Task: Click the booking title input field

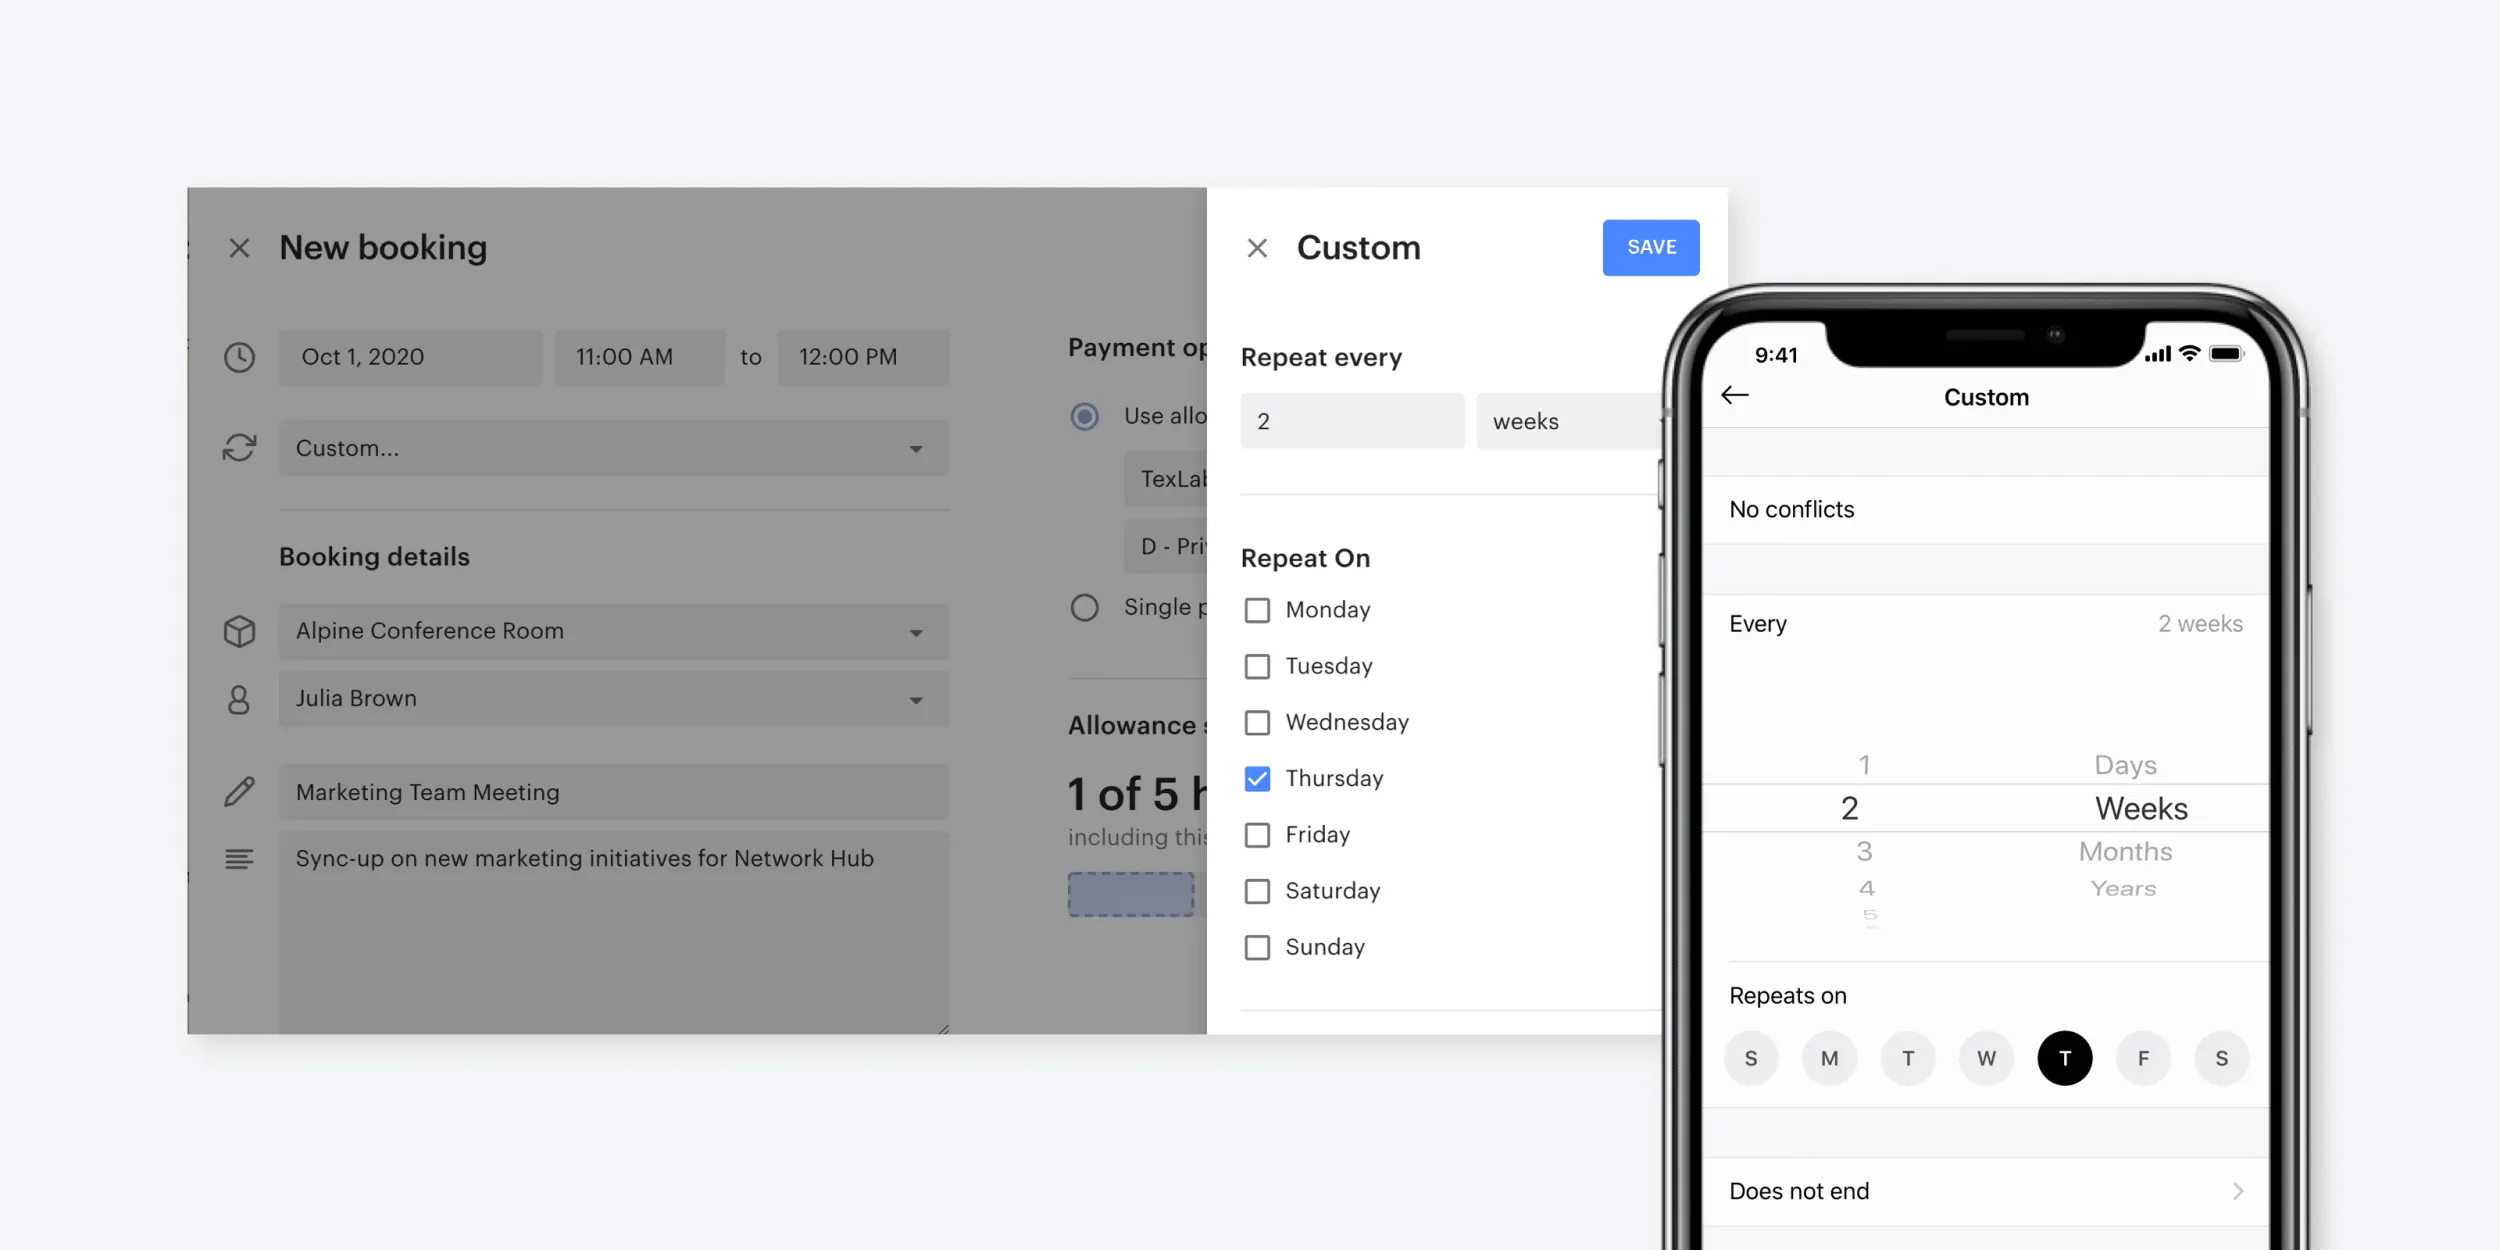Action: (612, 791)
